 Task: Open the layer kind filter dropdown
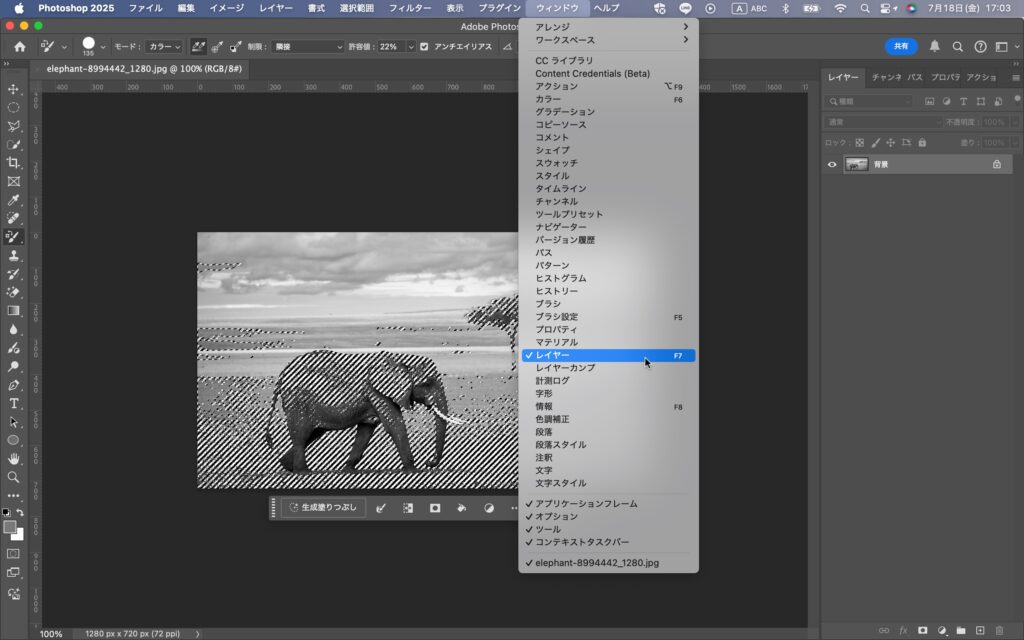coord(869,101)
